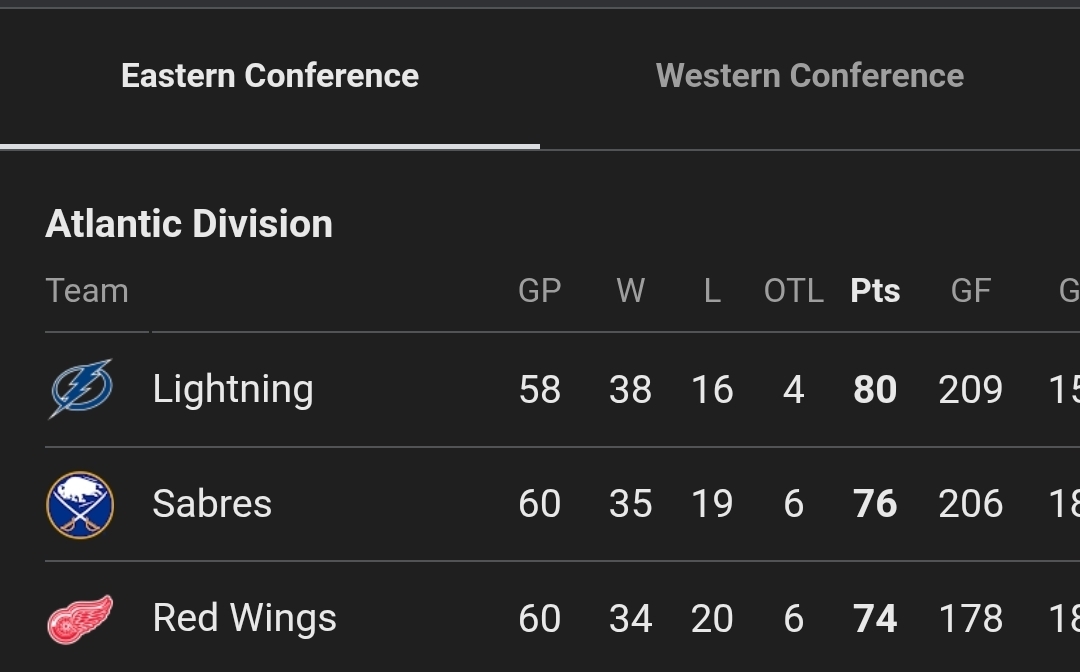Click Lightning's 80 points value
The image size is (1080, 672).
tap(875, 389)
